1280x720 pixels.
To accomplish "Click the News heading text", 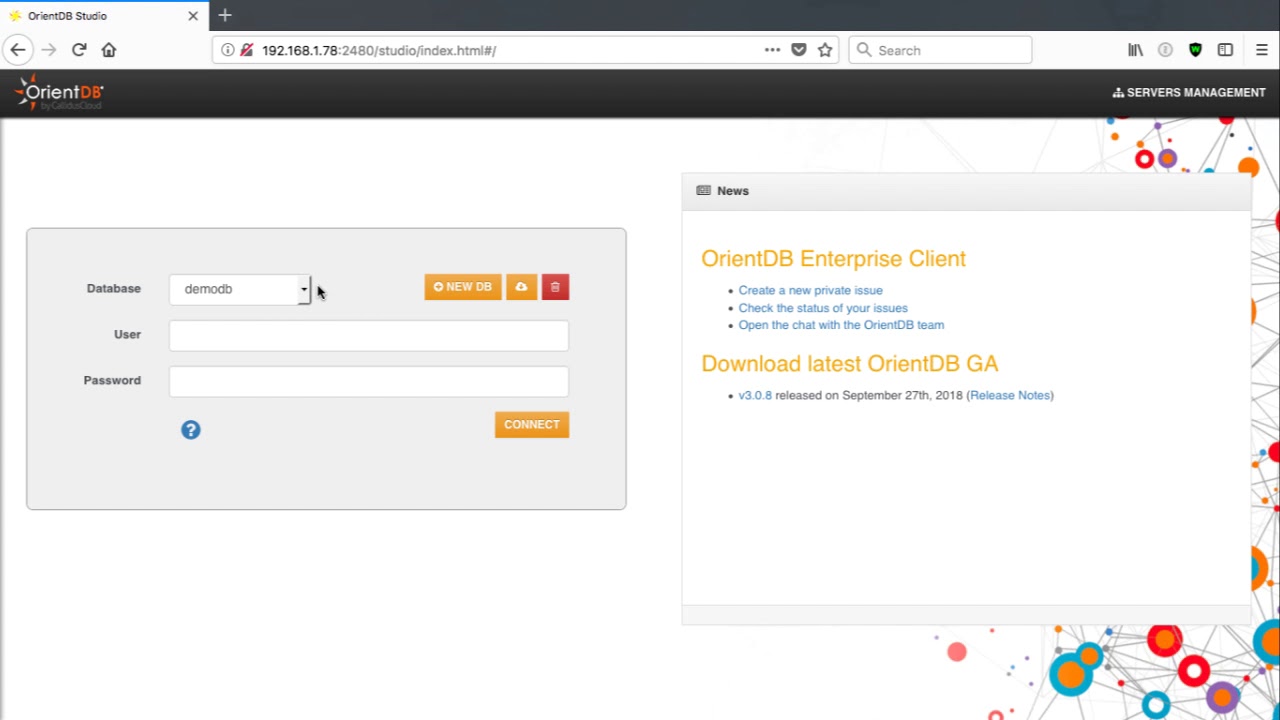I will (x=733, y=191).
